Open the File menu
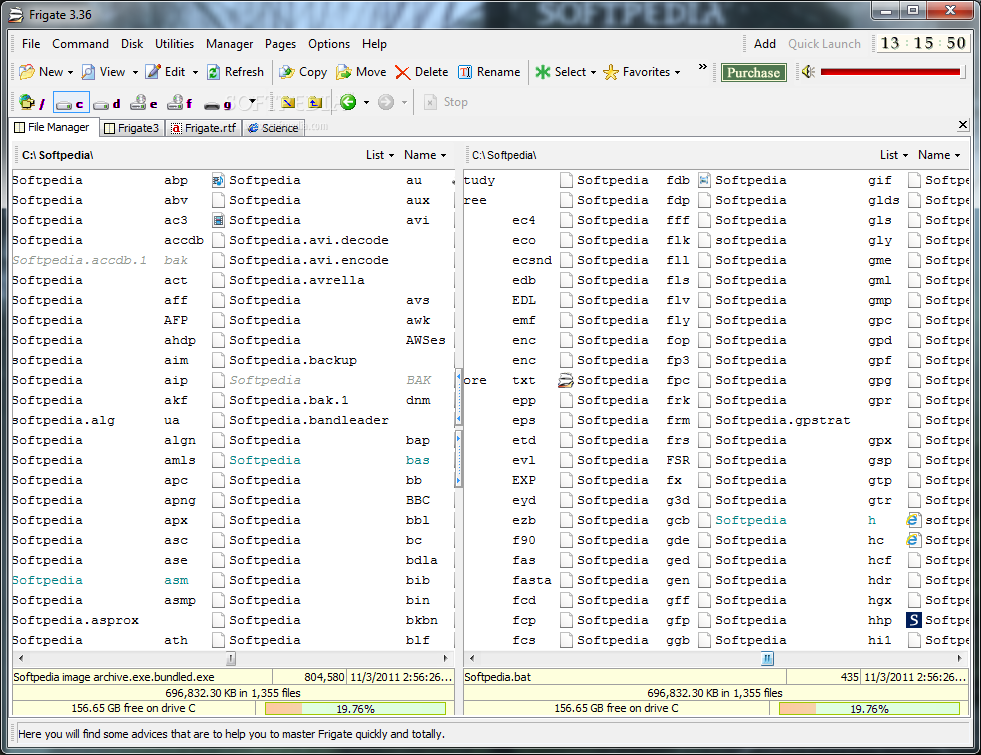 coord(31,44)
